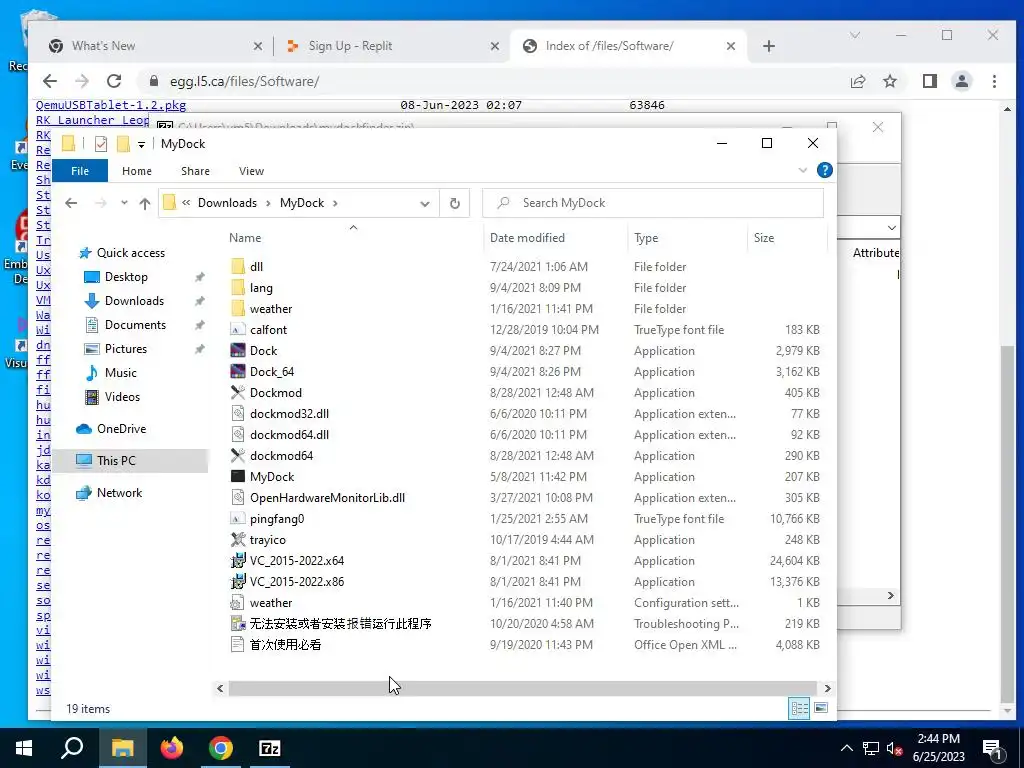Open 7-Zip from the taskbar

pos(270,748)
